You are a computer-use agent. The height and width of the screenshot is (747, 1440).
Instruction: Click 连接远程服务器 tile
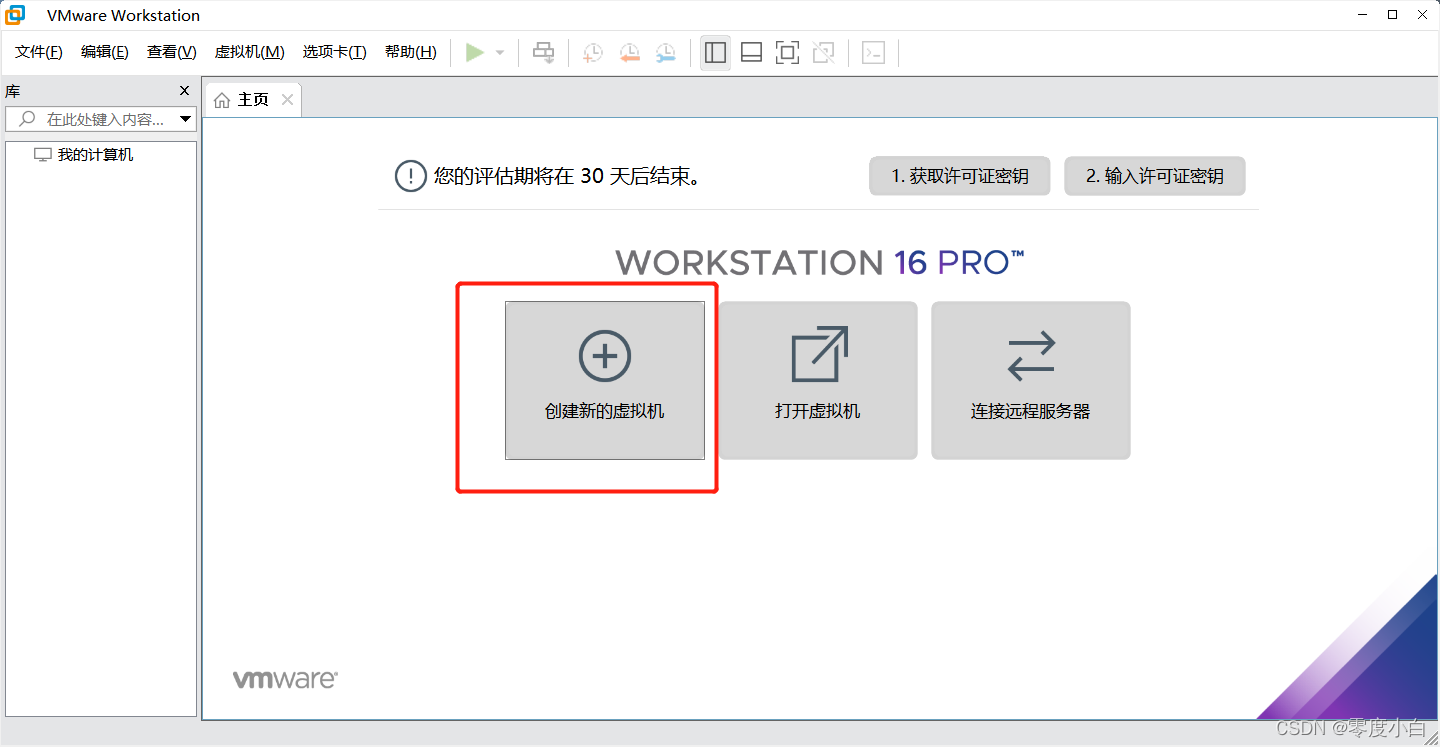(x=1031, y=380)
